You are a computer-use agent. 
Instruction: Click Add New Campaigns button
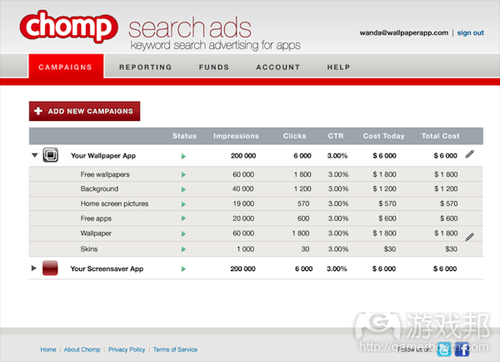tap(85, 111)
